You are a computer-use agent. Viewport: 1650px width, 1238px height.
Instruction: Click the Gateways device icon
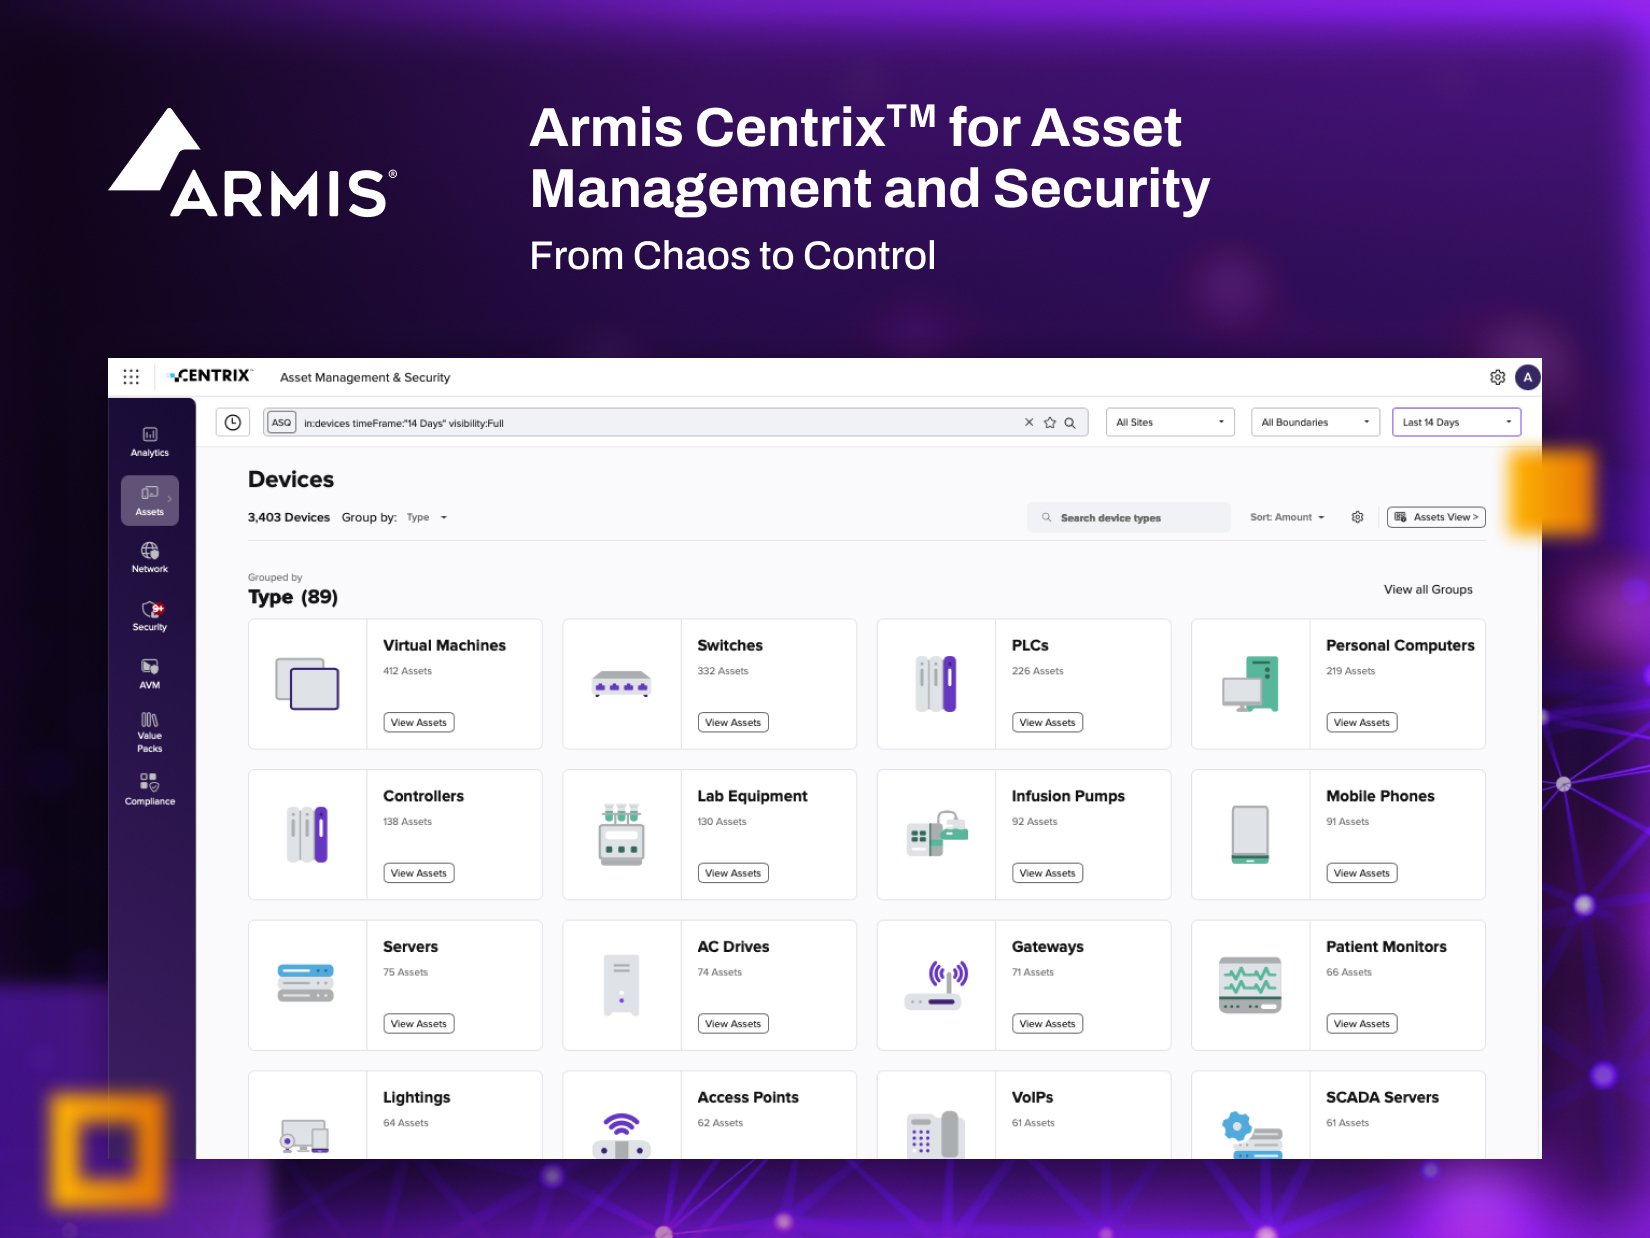[x=936, y=985]
